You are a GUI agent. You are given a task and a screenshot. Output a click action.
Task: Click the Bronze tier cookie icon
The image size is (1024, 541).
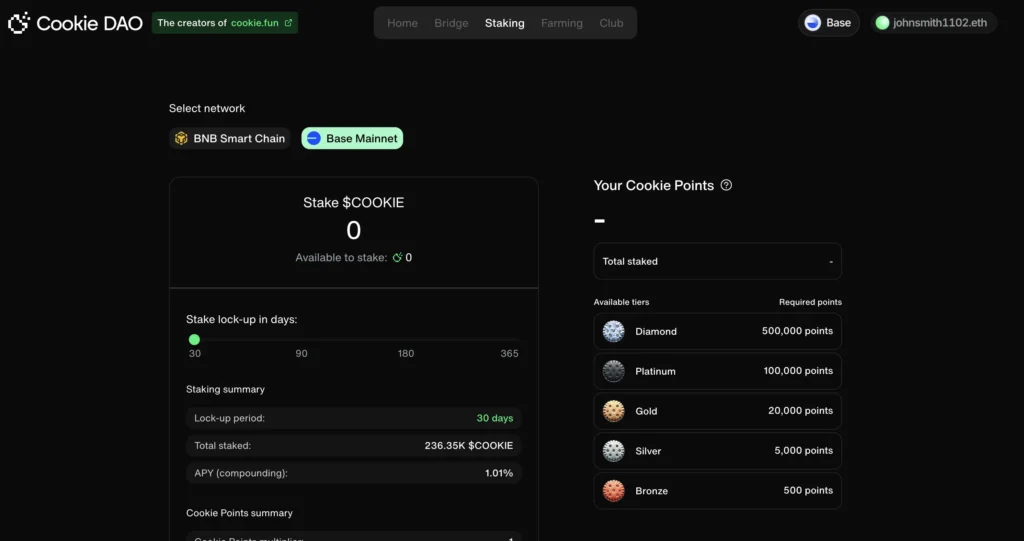613,491
